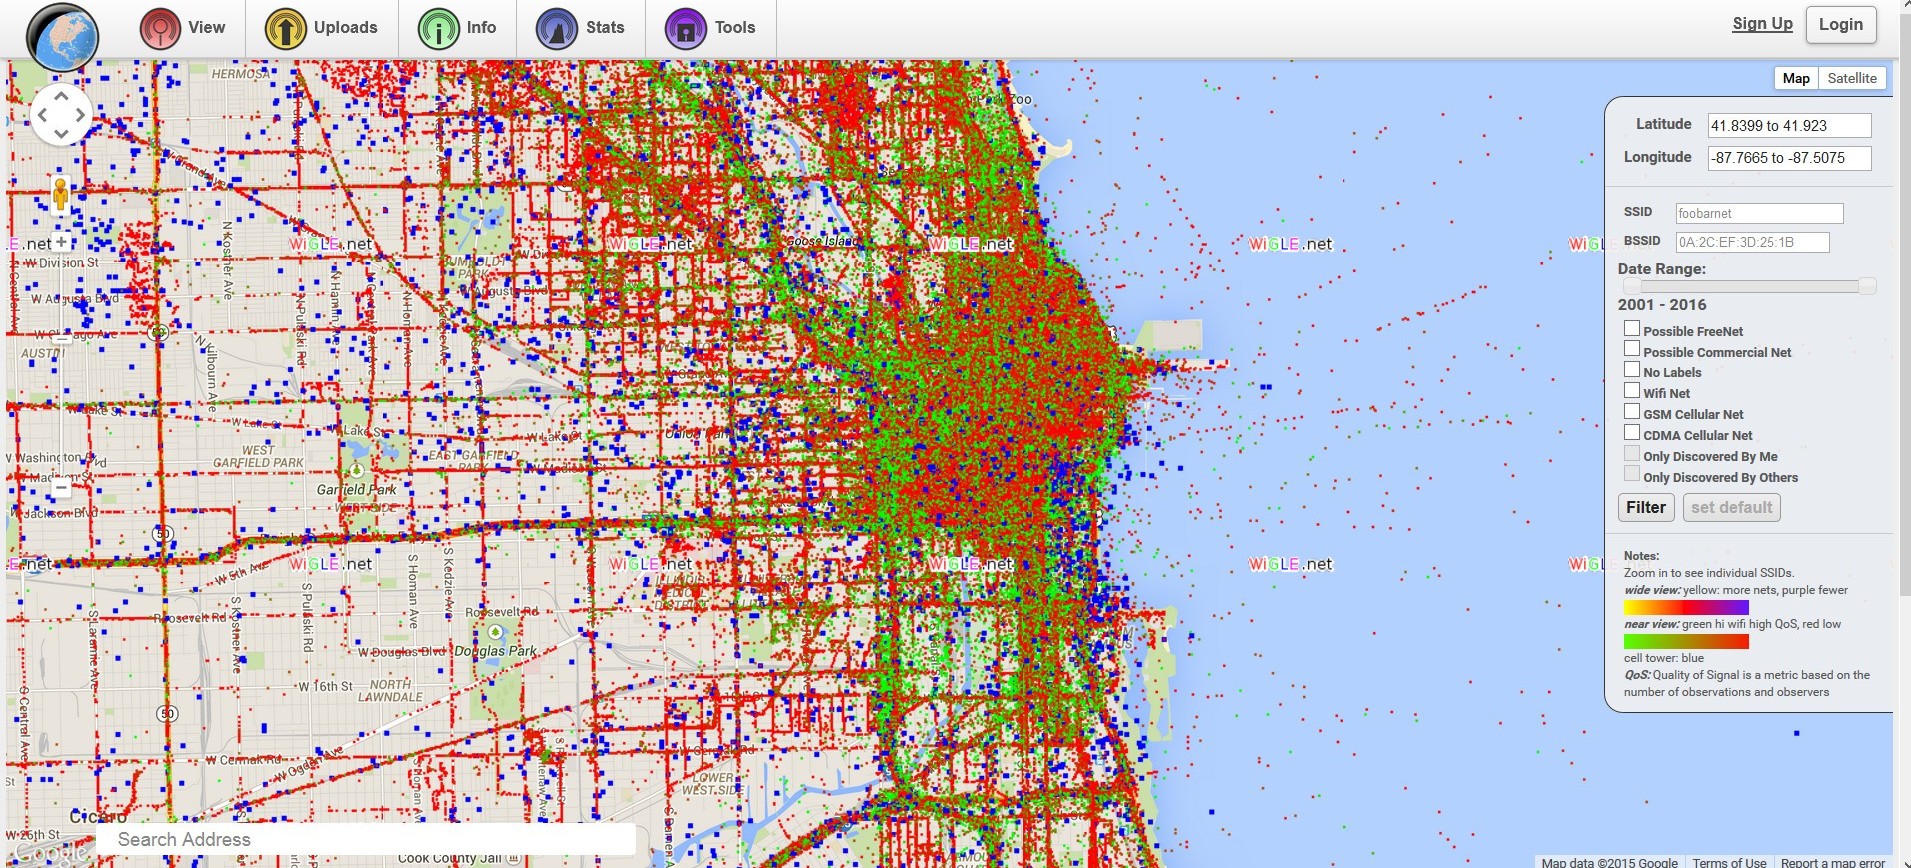Enable the Possible FreeNet checkbox
The width and height of the screenshot is (1911, 868).
tap(1632, 329)
